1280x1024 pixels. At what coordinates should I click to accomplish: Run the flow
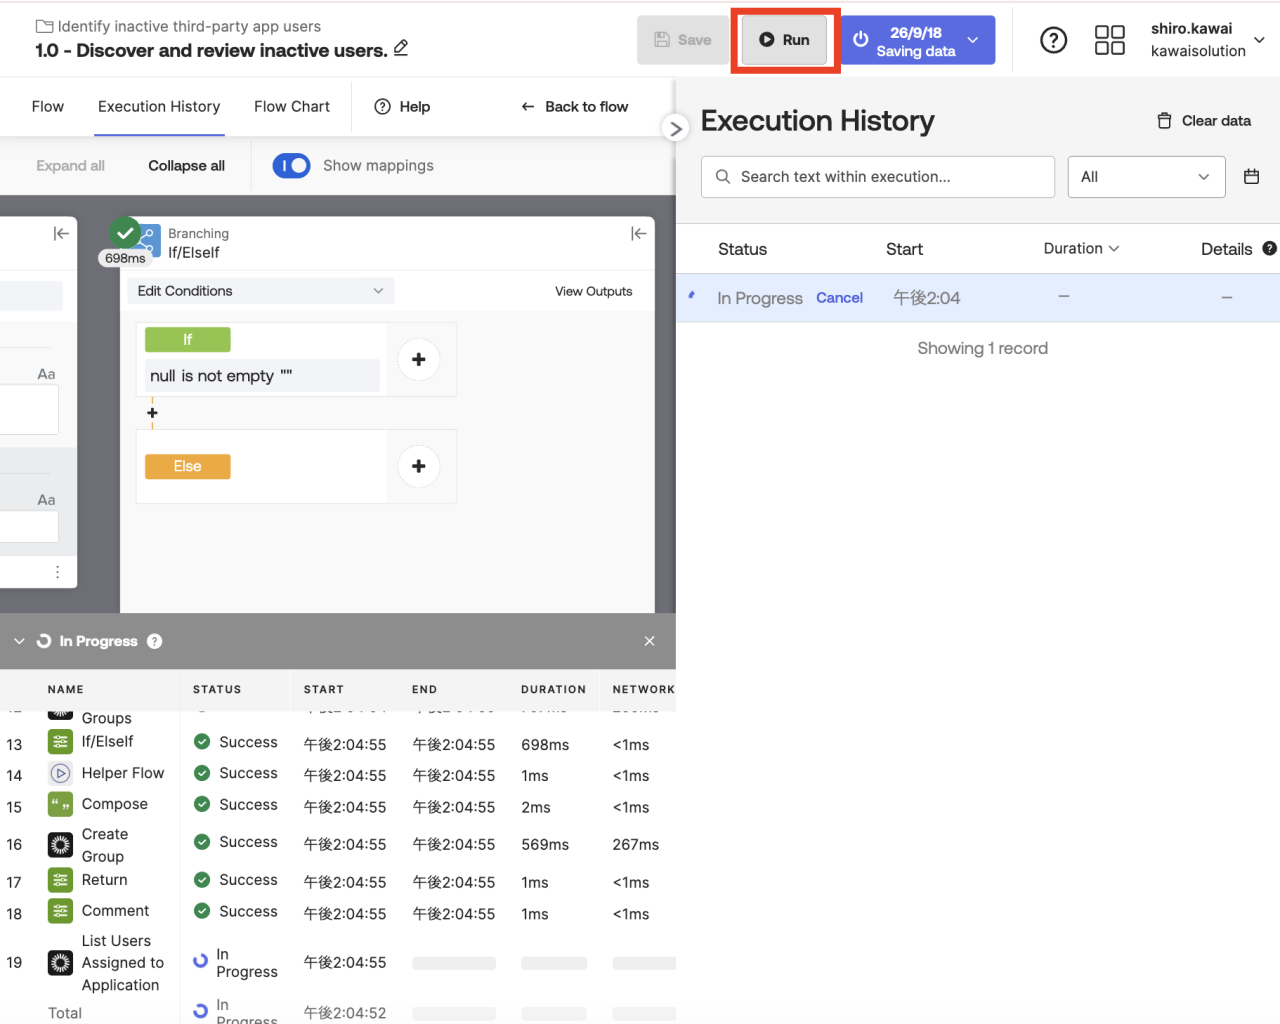pyautogui.click(x=784, y=40)
